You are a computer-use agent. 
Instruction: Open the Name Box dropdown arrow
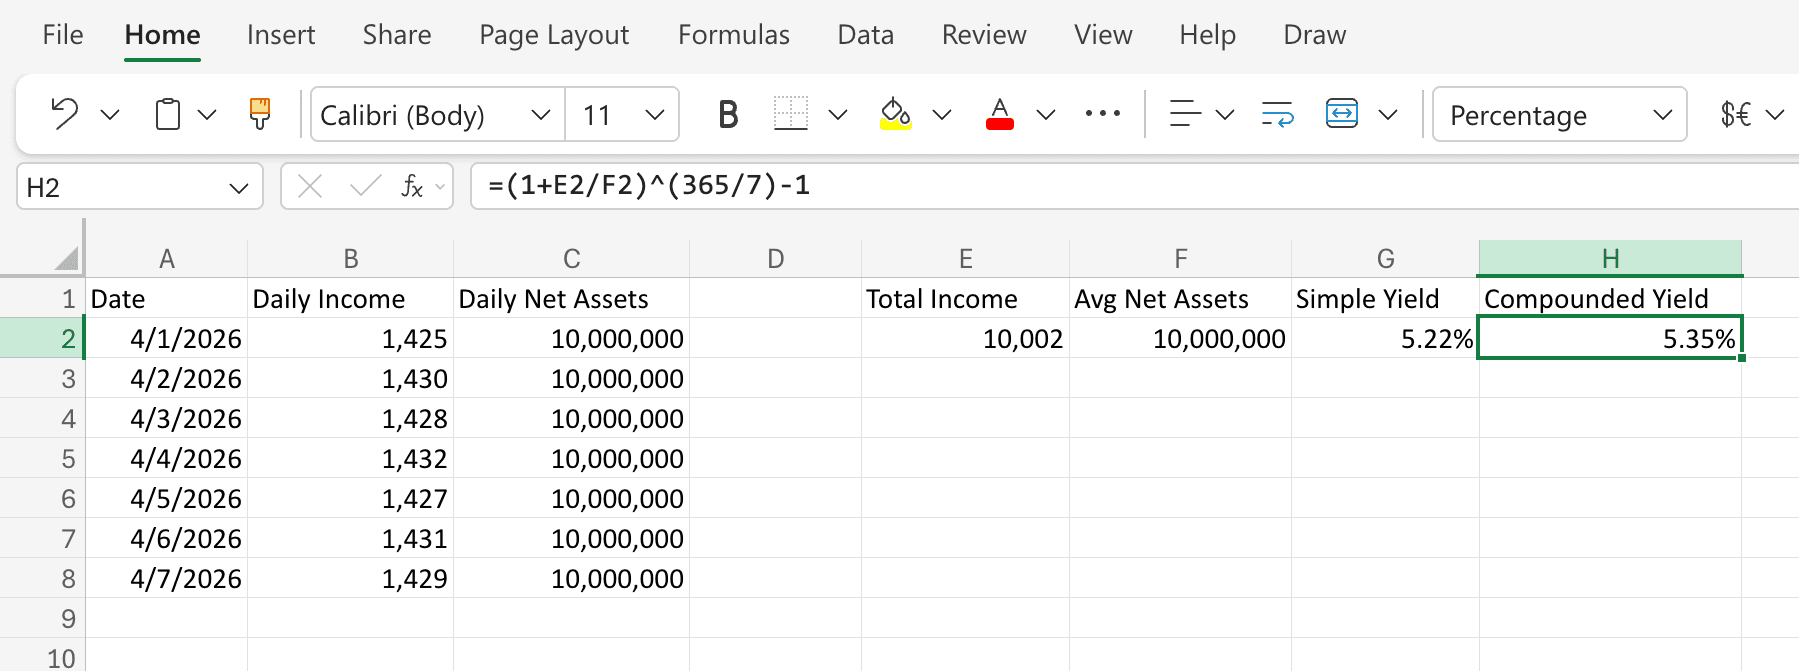point(238,188)
